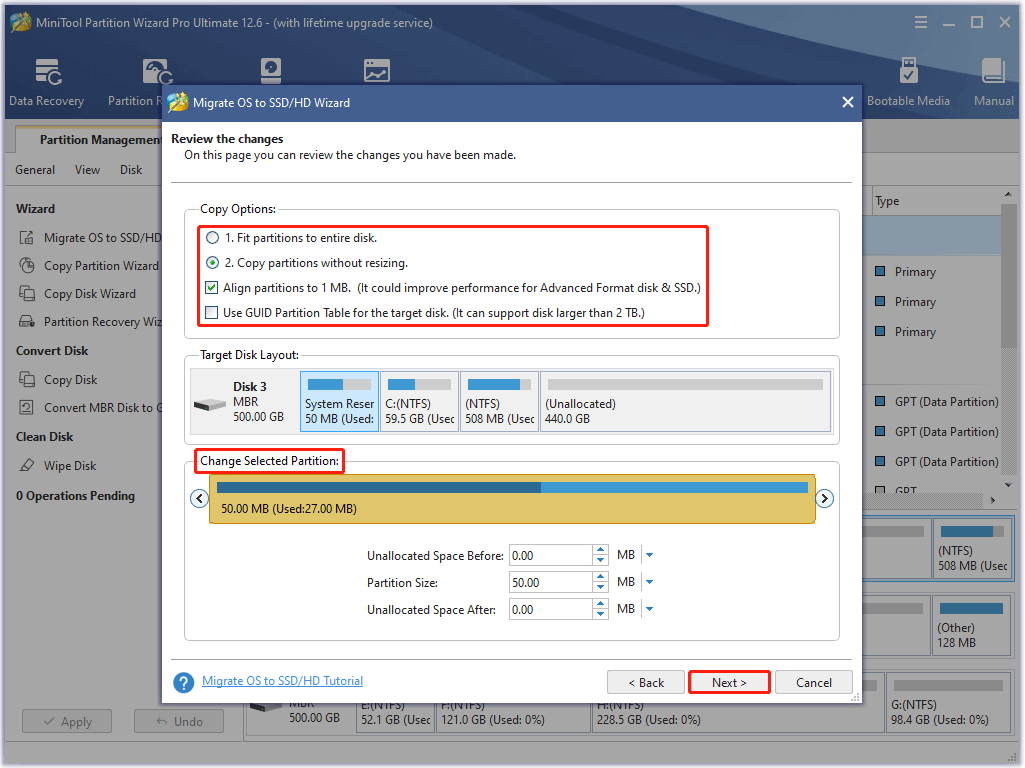Open unit dropdown for Partition Size
The height and width of the screenshot is (768, 1025).
click(x=649, y=582)
